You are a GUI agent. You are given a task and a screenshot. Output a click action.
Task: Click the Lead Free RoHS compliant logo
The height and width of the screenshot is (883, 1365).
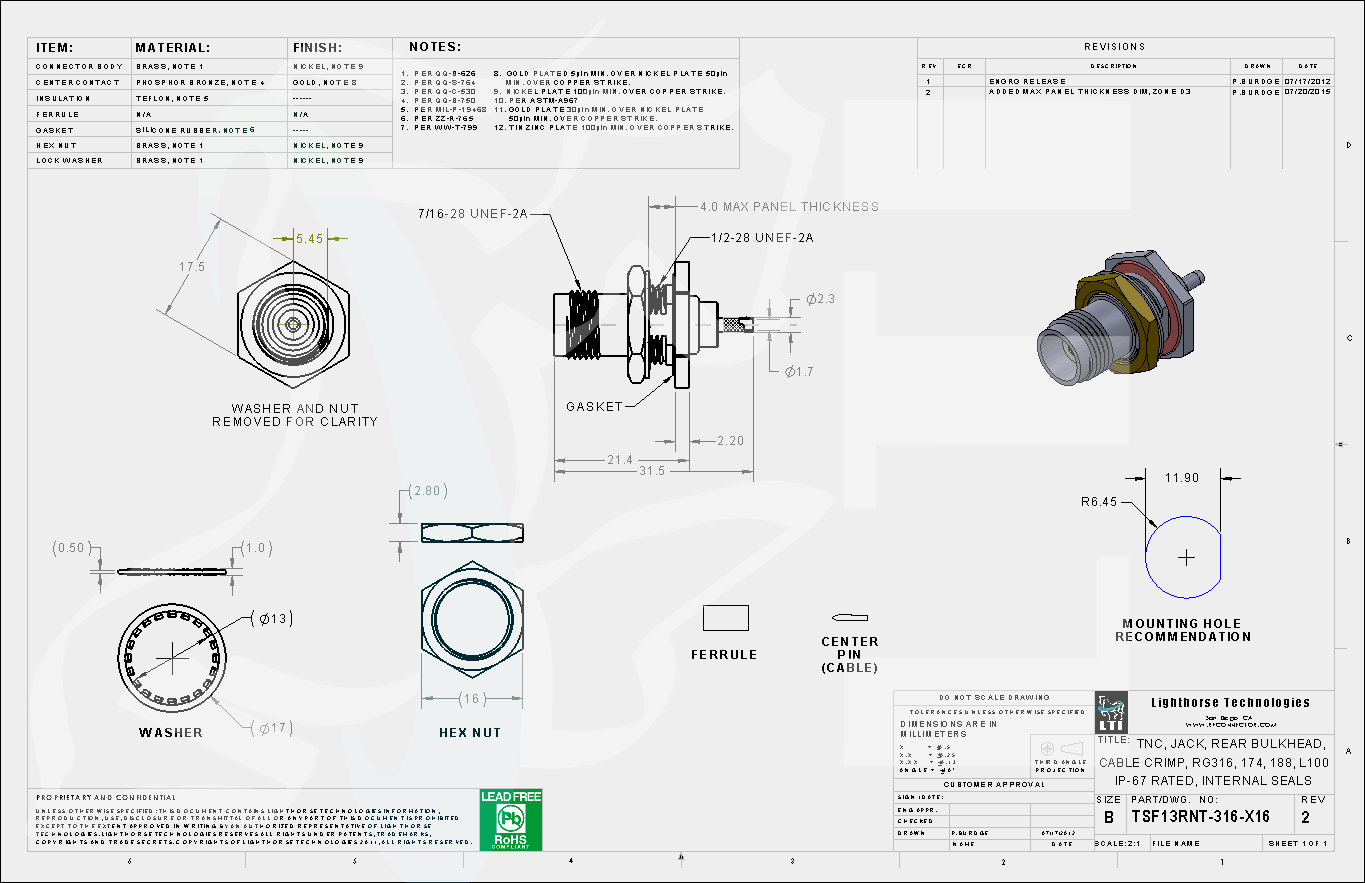[x=510, y=819]
